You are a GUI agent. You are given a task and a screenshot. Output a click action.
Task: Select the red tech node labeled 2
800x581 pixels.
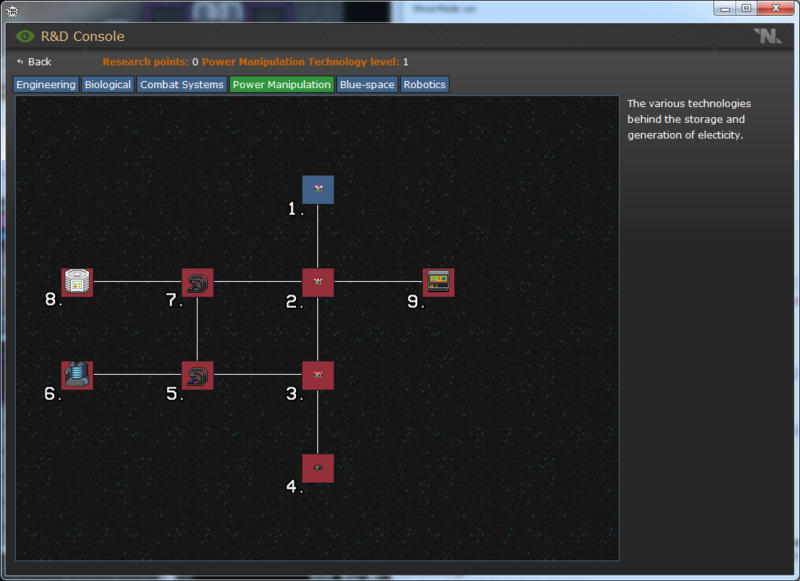click(317, 282)
